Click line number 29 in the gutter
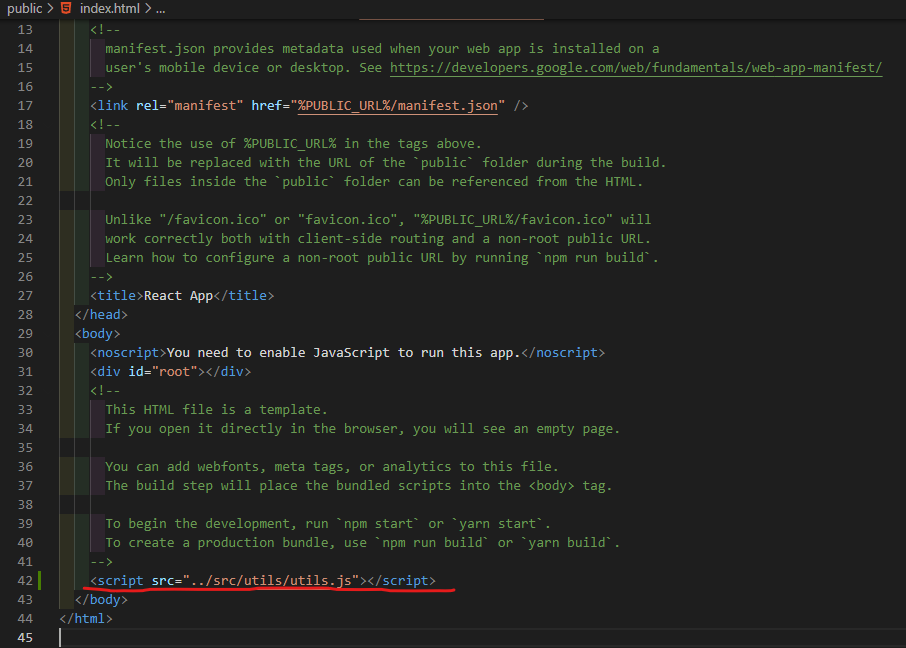The height and width of the screenshot is (648, 906). point(25,334)
